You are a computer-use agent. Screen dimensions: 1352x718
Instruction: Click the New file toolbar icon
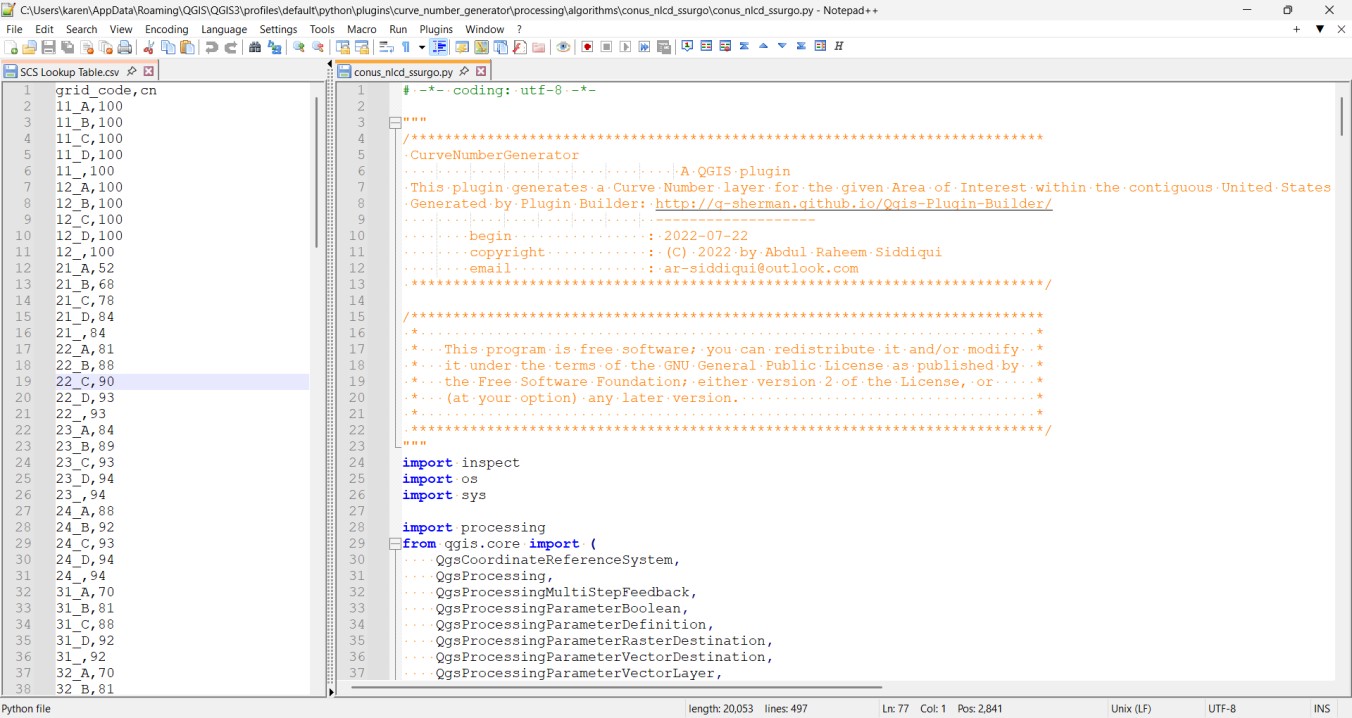point(11,47)
